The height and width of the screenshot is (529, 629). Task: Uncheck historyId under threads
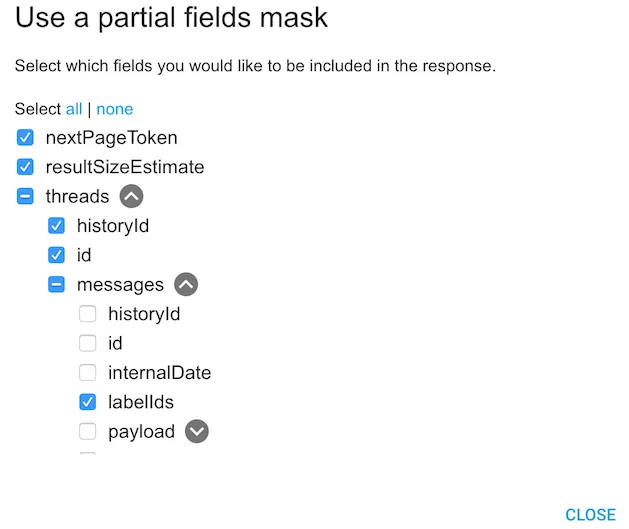coord(57,226)
